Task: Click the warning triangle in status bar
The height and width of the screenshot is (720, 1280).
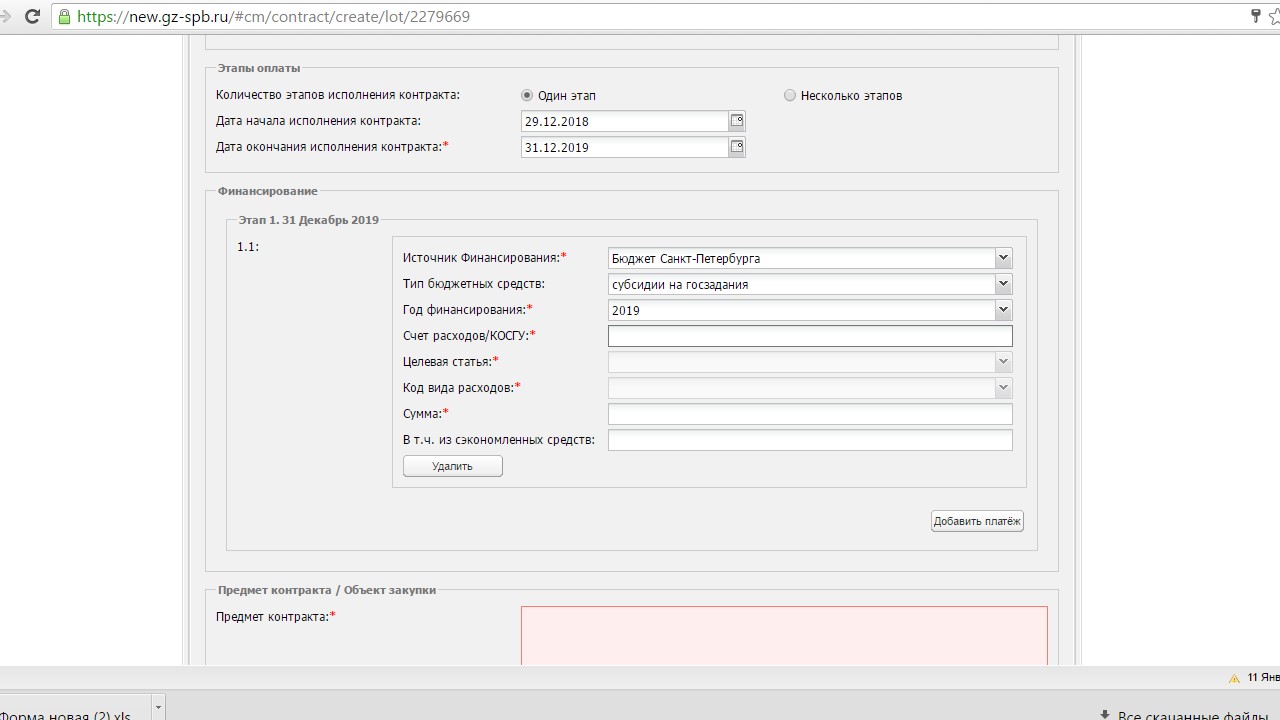Action: click(1234, 678)
